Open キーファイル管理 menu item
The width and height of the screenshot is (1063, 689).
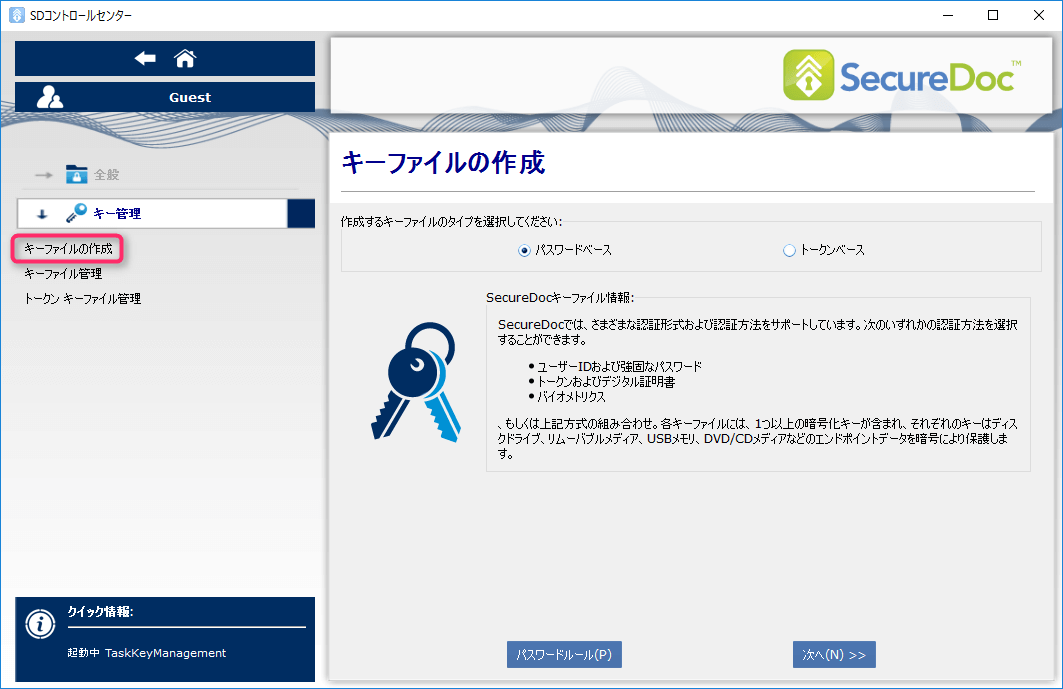click(63, 273)
